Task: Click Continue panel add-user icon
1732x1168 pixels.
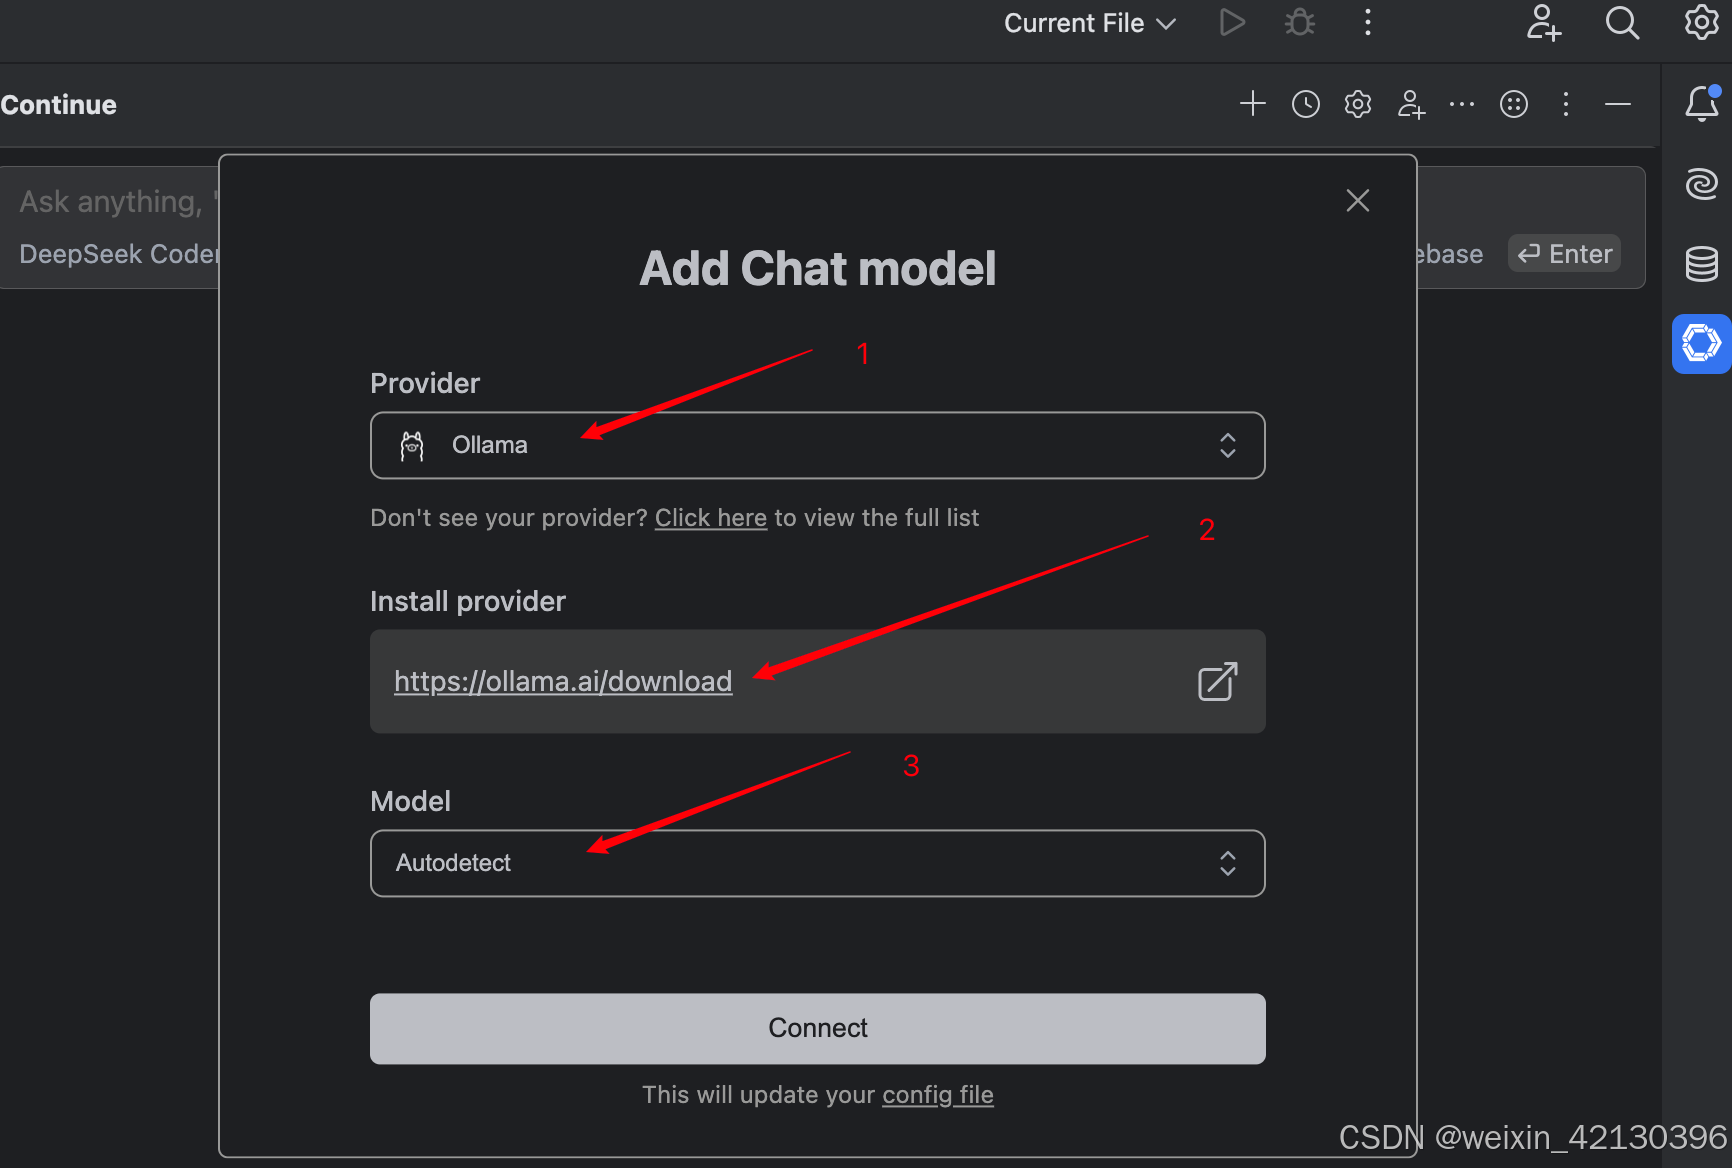Action: [1410, 104]
